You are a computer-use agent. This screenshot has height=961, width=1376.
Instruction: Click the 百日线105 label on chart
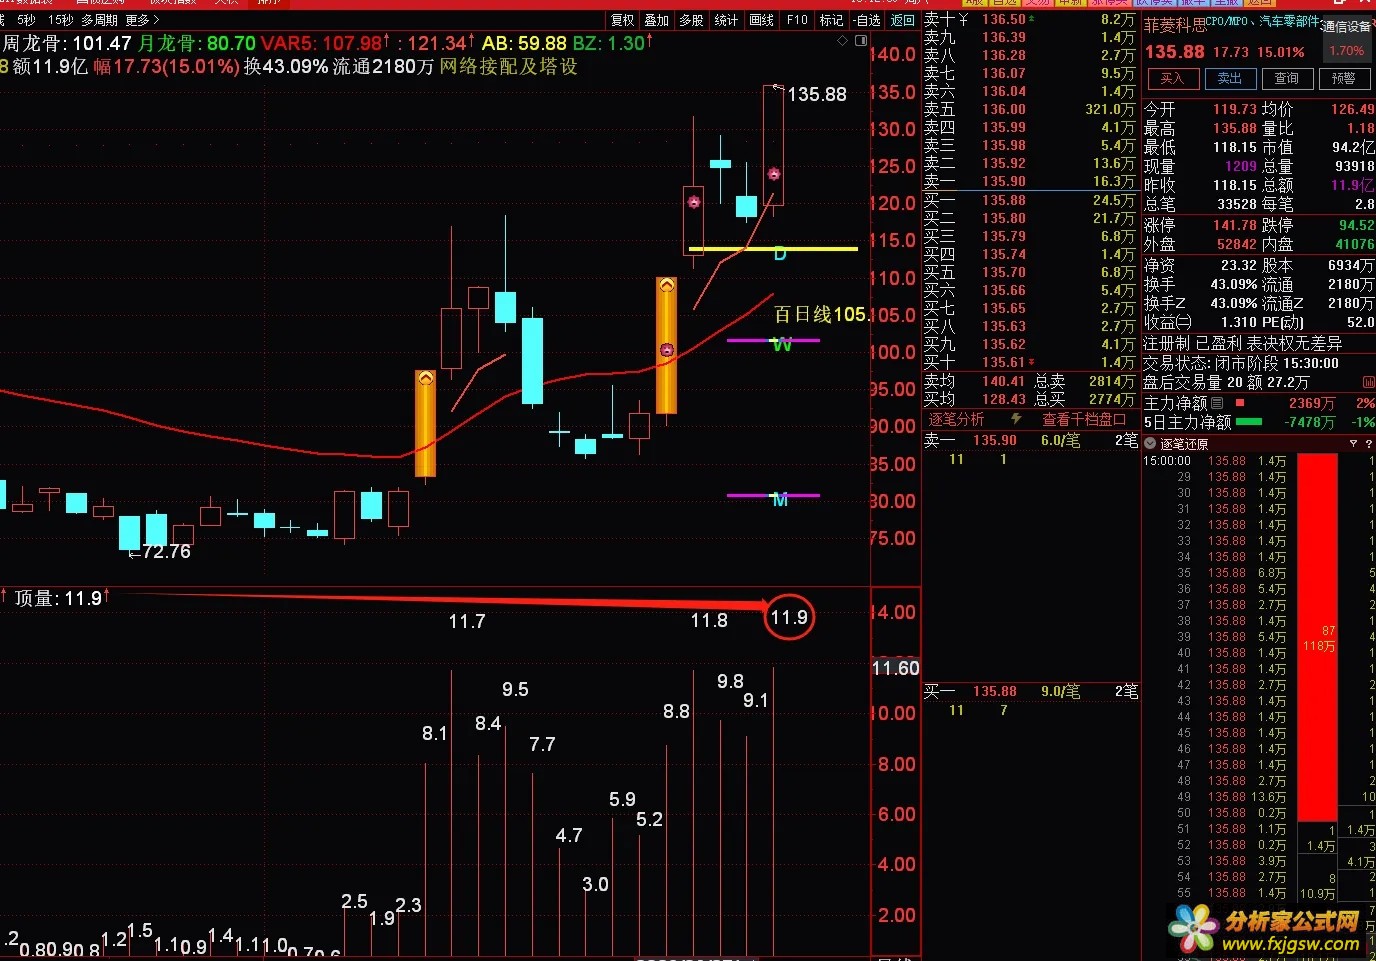pyautogui.click(x=820, y=314)
